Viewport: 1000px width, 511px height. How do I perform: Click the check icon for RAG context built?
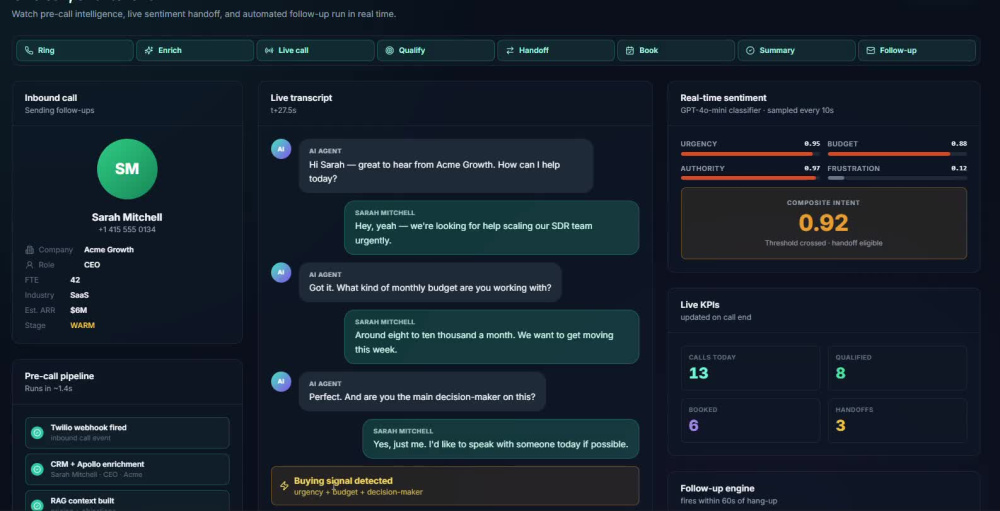point(37,505)
